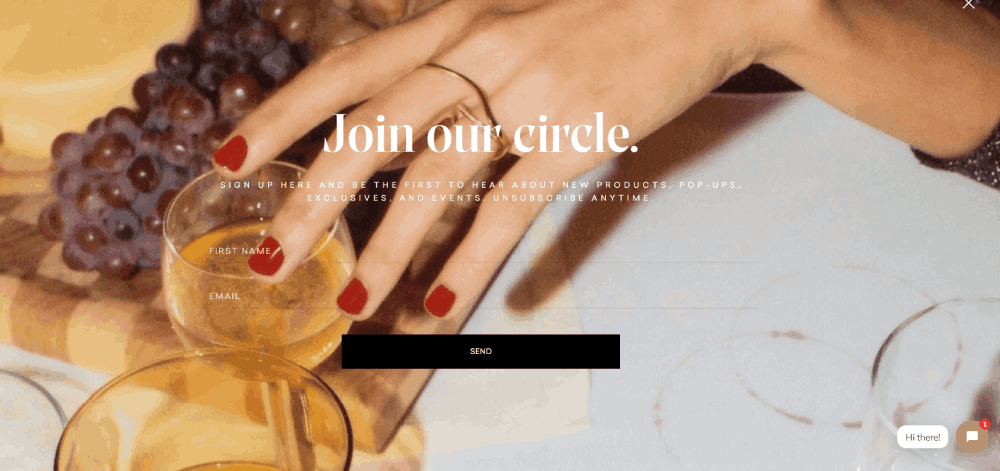The height and width of the screenshot is (471, 1000).
Task: Close the newsletter popup with the X
Action: [969, 3]
